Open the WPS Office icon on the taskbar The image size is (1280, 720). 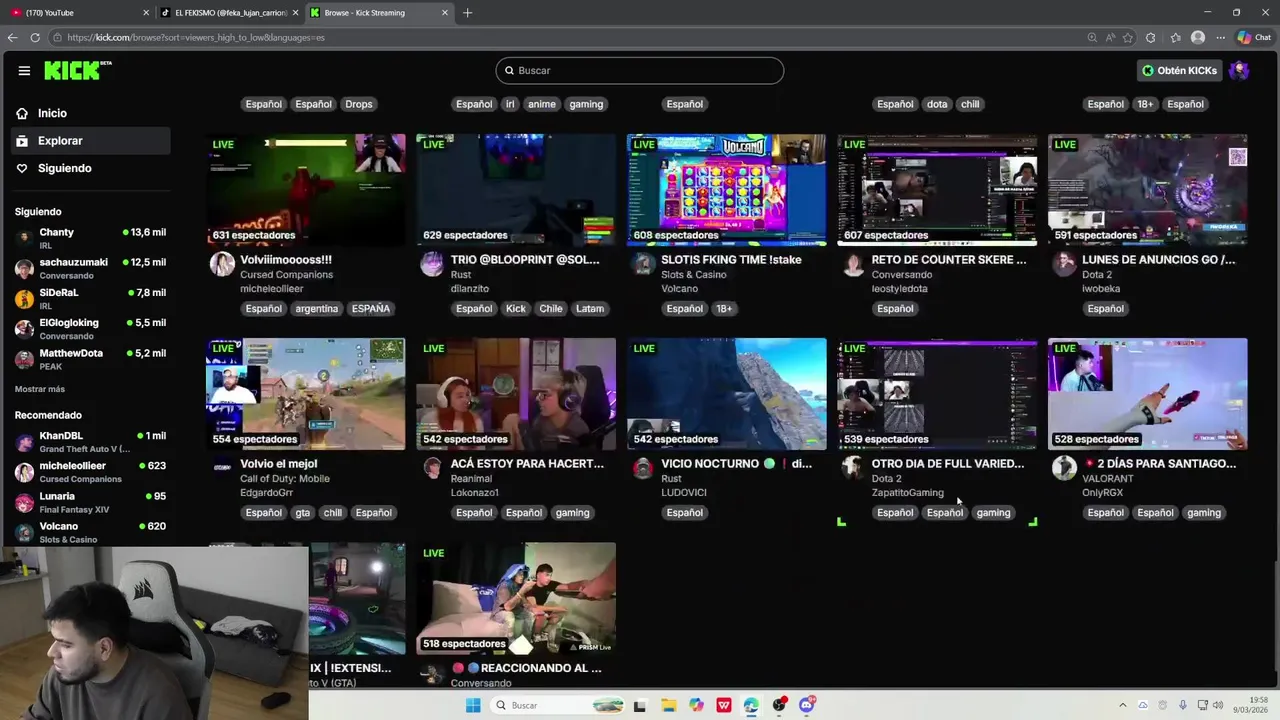point(723,705)
